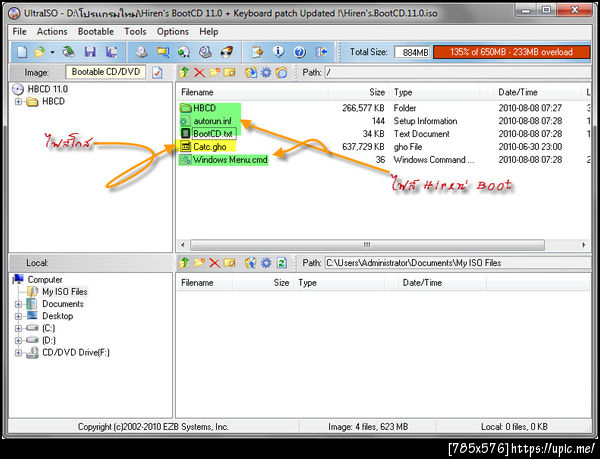Click the New Folder icon in image toolbar
The height and width of the screenshot is (459, 600).
(x=214, y=72)
